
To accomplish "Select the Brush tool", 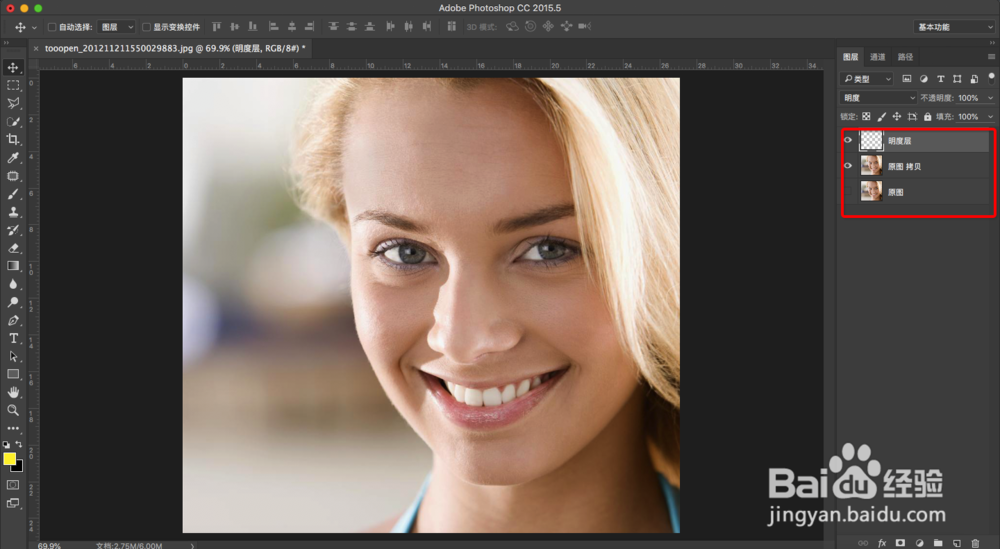I will (13, 194).
